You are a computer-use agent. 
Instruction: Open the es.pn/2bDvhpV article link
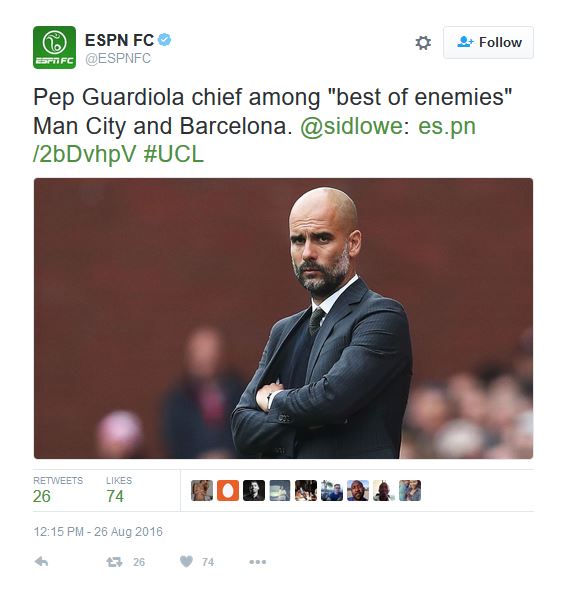coord(254,140)
